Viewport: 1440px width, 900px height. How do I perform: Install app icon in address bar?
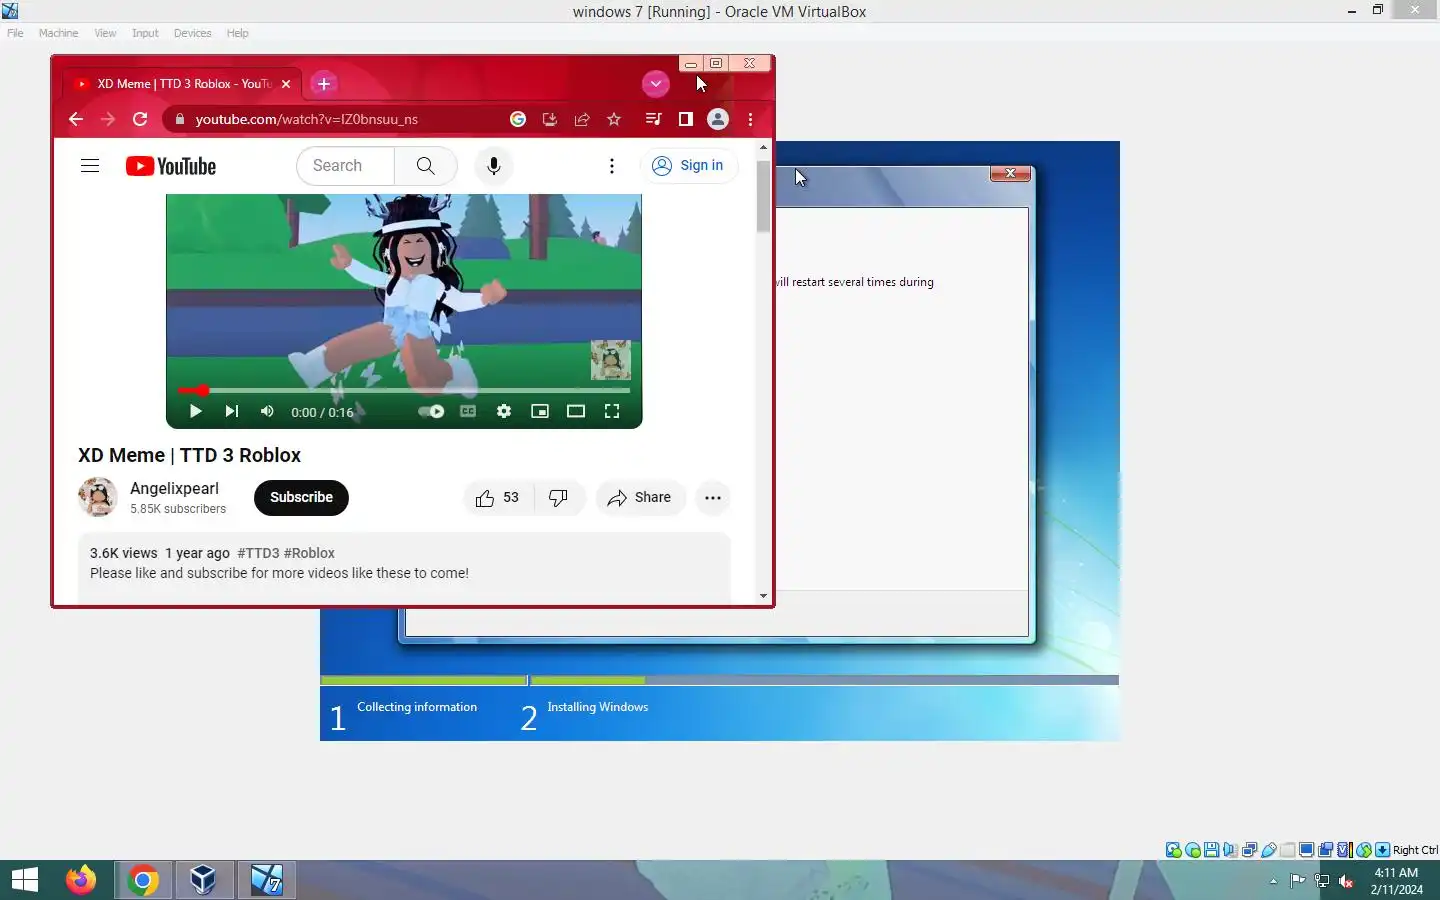(x=550, y=119)
